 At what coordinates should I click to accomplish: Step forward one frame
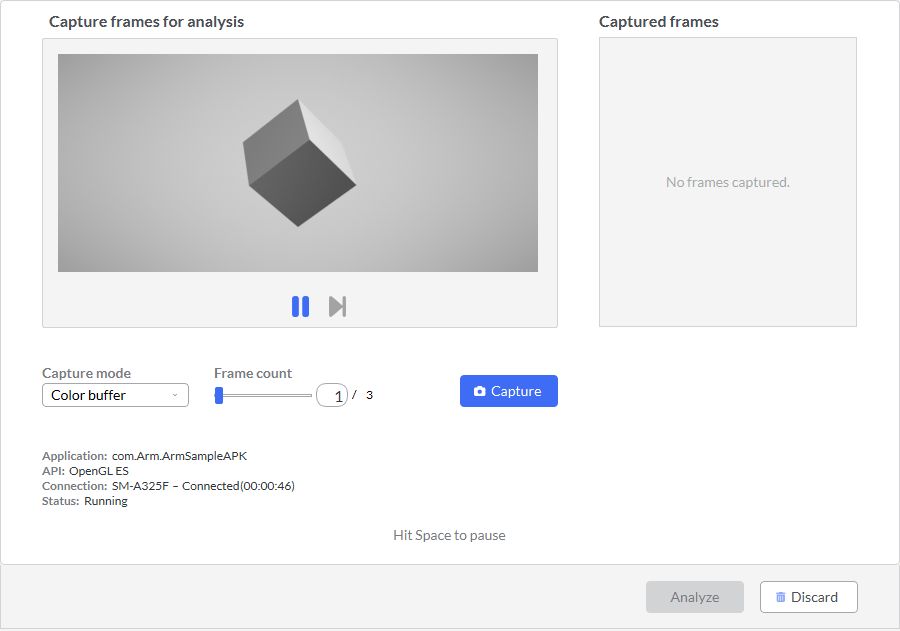[x=338, y=307]
